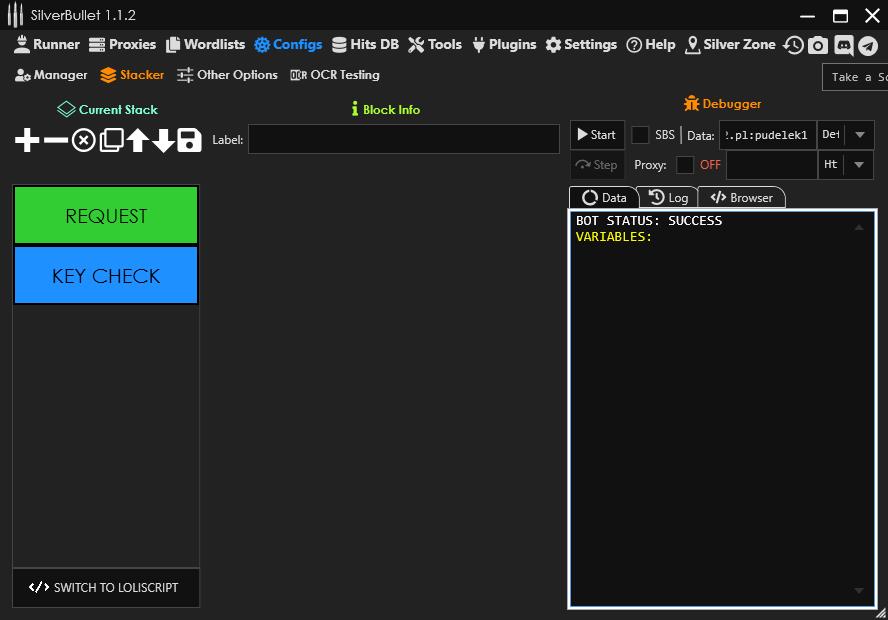
Task: Open the Plugins section
Action: (x=504, y=44)
